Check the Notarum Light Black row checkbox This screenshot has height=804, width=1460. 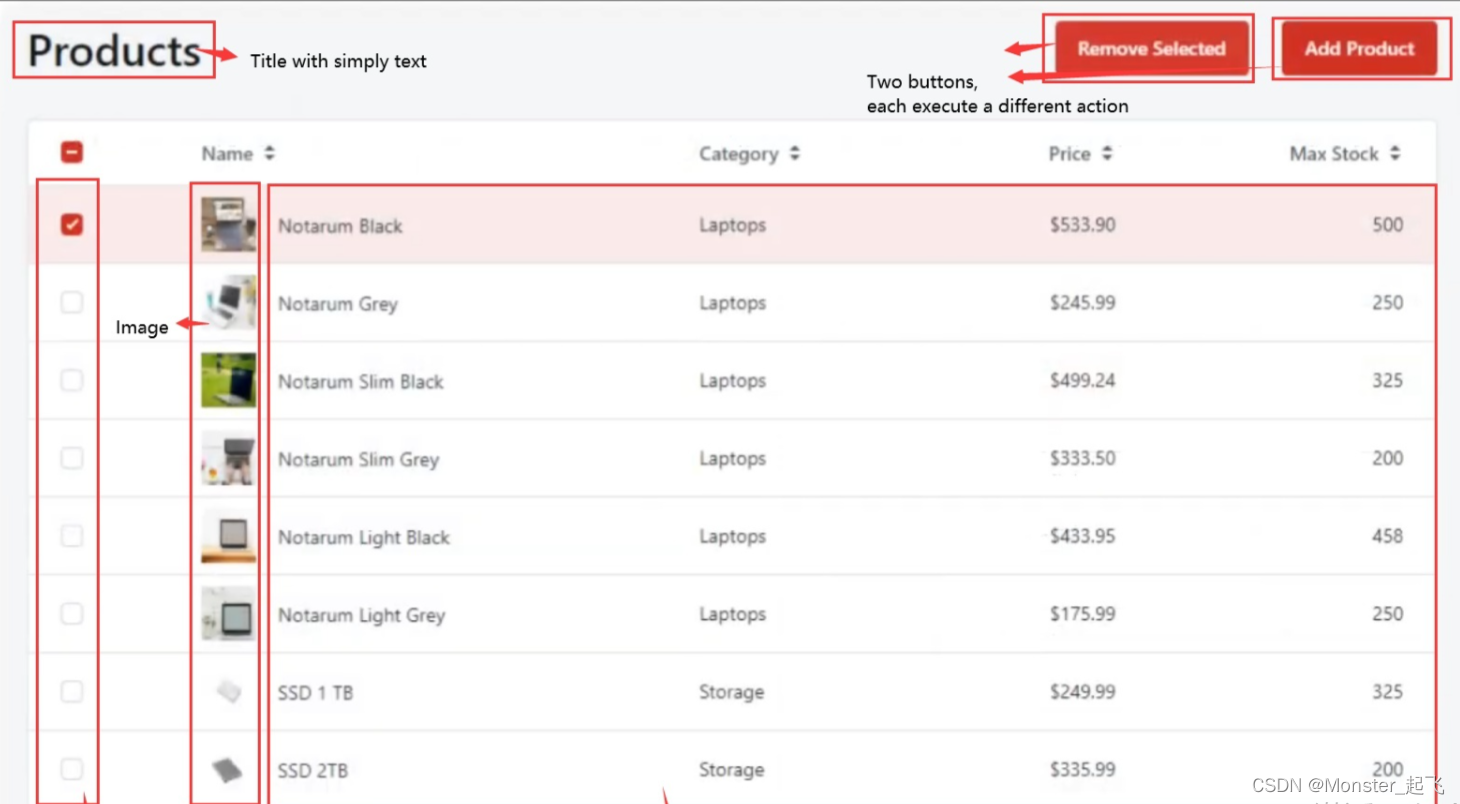click(x=72, y=536)
